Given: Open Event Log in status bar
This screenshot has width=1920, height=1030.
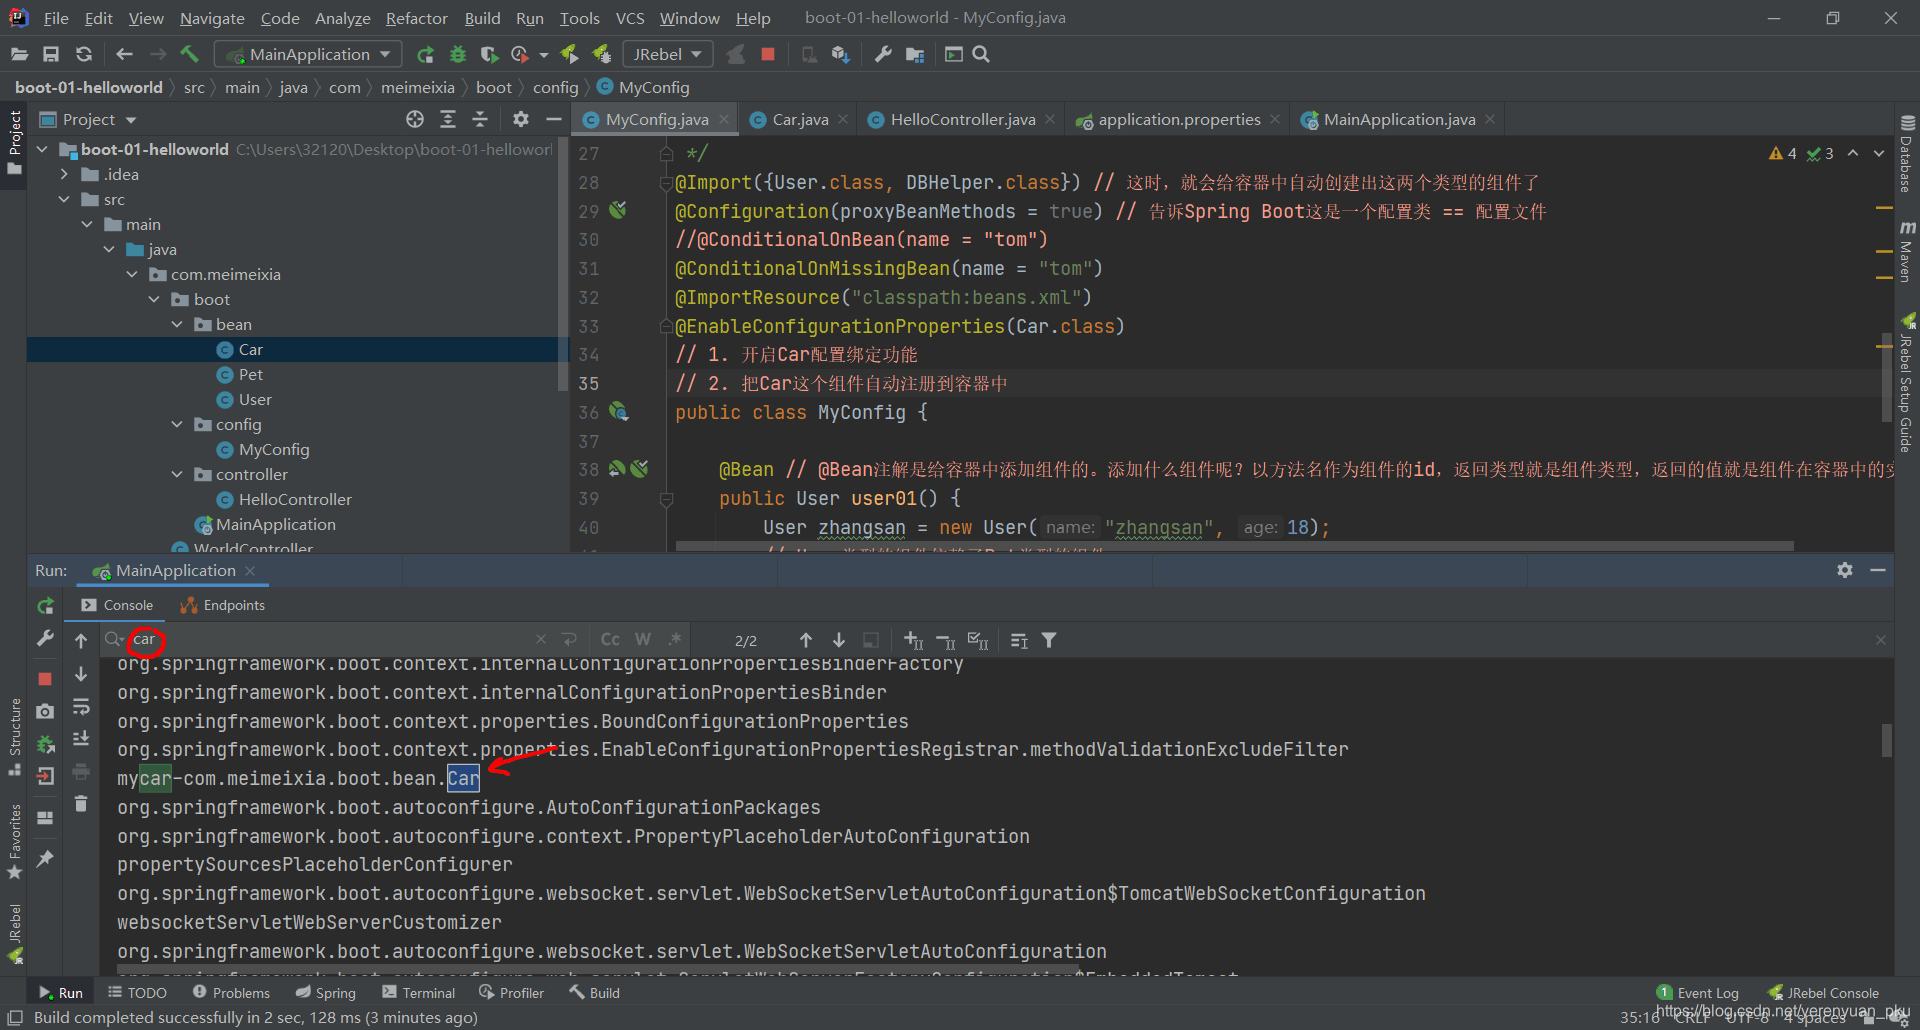Looking at the screenshot, I should [1698, 992].
